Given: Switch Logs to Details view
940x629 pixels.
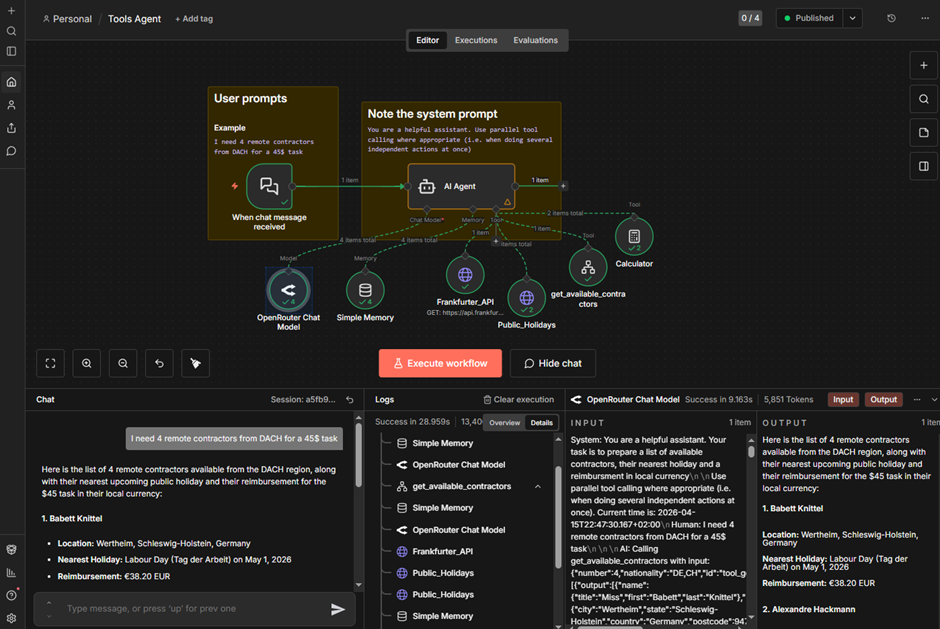Looking at the screenshot, I should coord(541,423).
